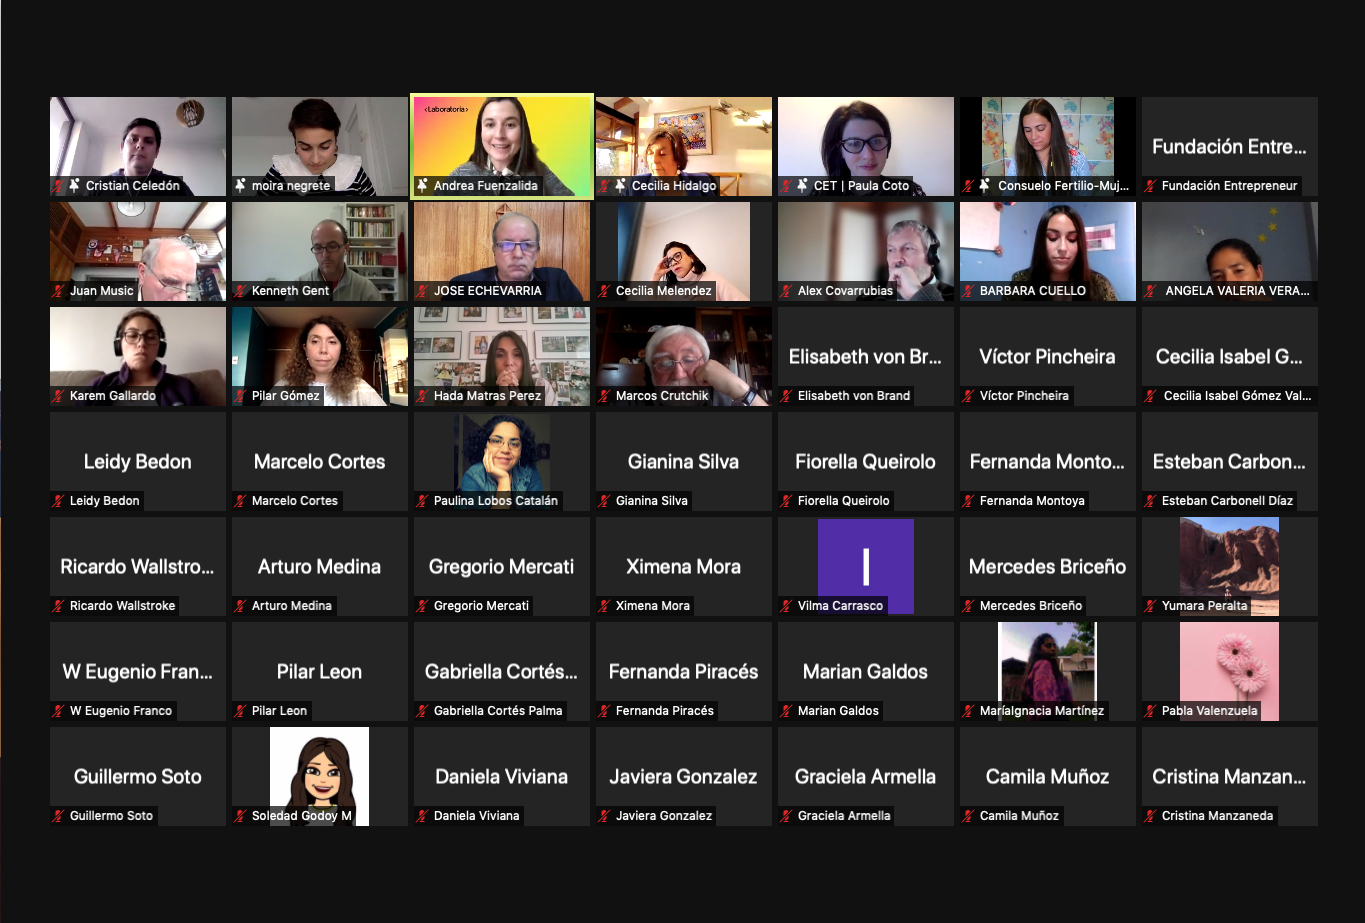
Task: Click the muted mic icon for BARBARA CUELLO
Action: [969, 291]
